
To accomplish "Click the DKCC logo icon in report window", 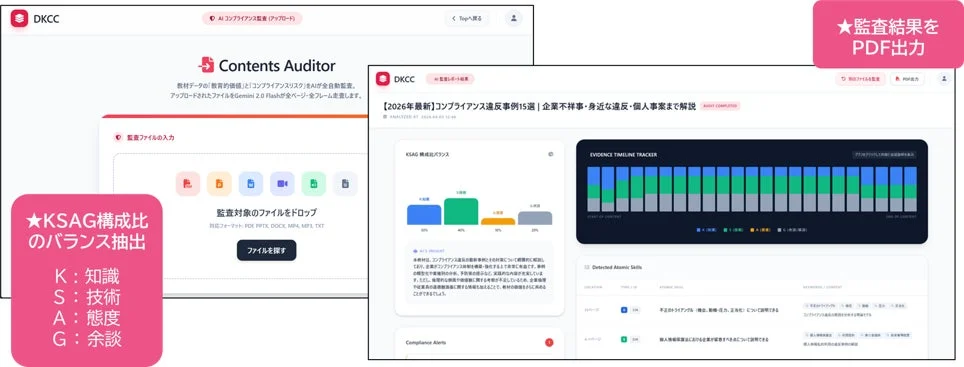I will point(383,79).
